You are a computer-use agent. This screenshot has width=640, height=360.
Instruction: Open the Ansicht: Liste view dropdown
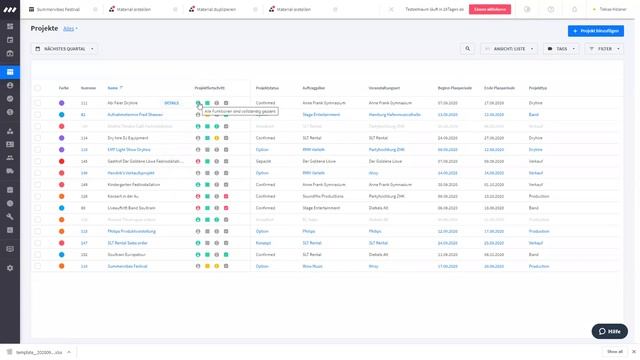(x=509, y=49)
